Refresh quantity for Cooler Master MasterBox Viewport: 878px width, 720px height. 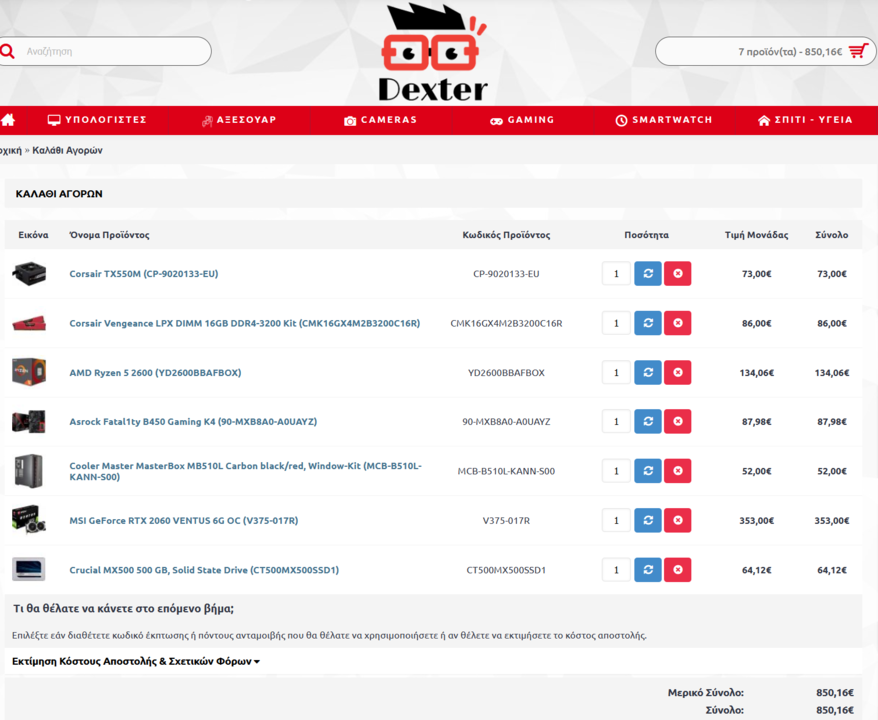pos(648,471)
